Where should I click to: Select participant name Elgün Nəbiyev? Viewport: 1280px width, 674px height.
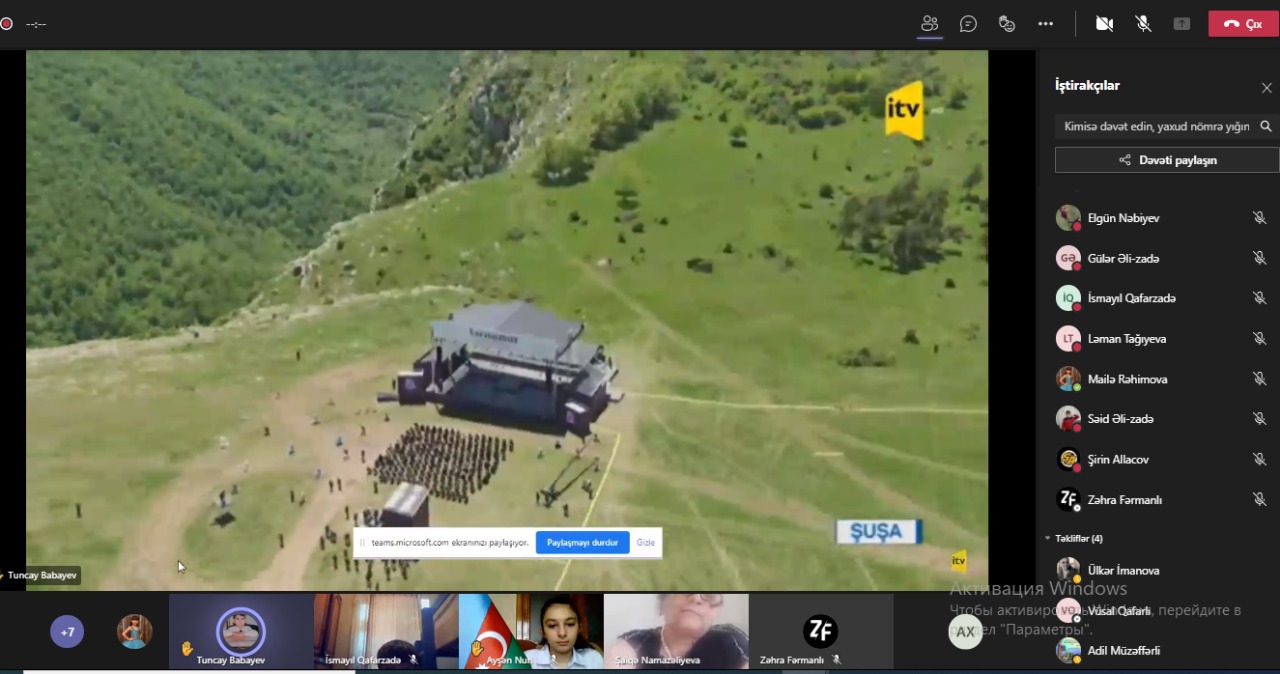[x=1123, y=218]
